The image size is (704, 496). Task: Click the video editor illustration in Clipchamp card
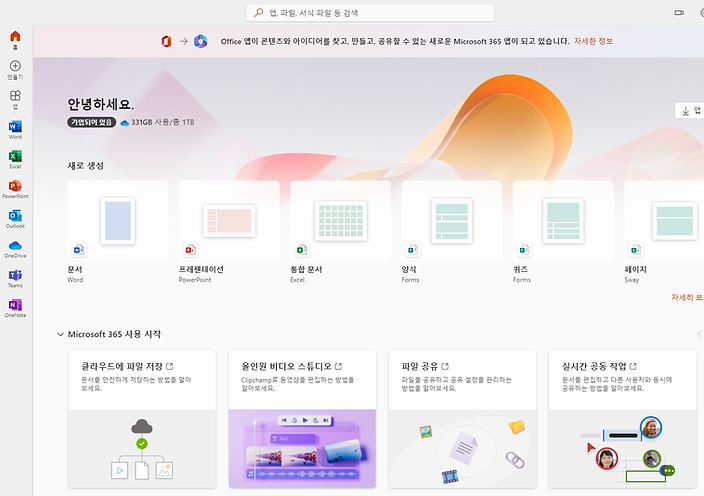pos(302,448)
